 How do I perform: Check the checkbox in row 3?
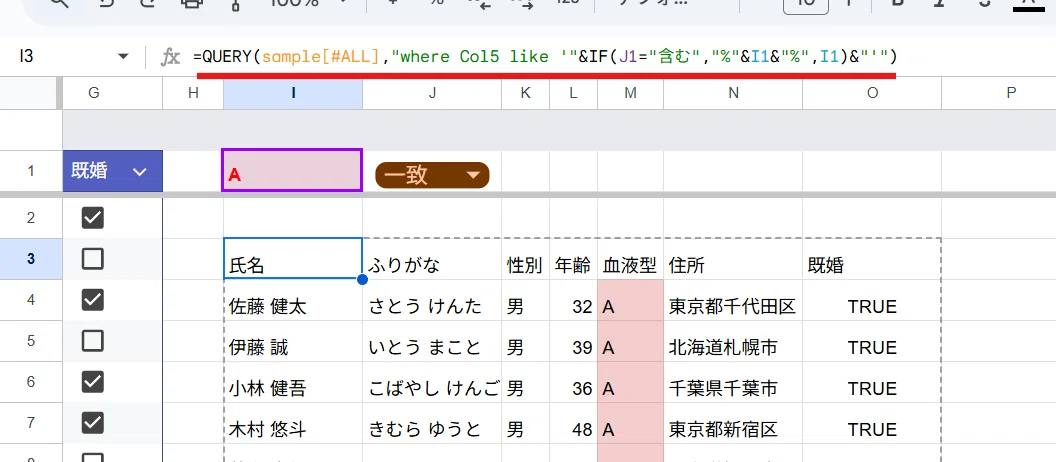[x=92, y=259]
